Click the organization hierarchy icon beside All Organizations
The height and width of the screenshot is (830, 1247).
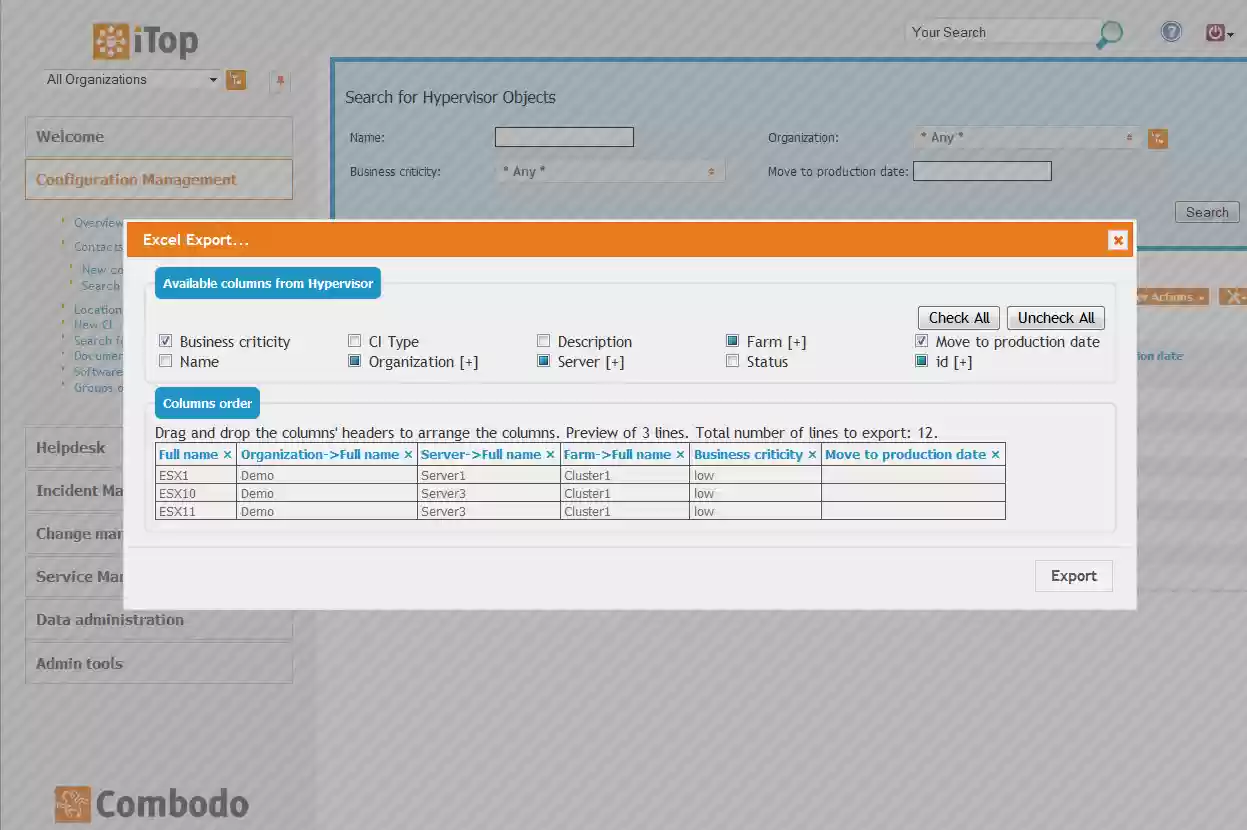236,79
